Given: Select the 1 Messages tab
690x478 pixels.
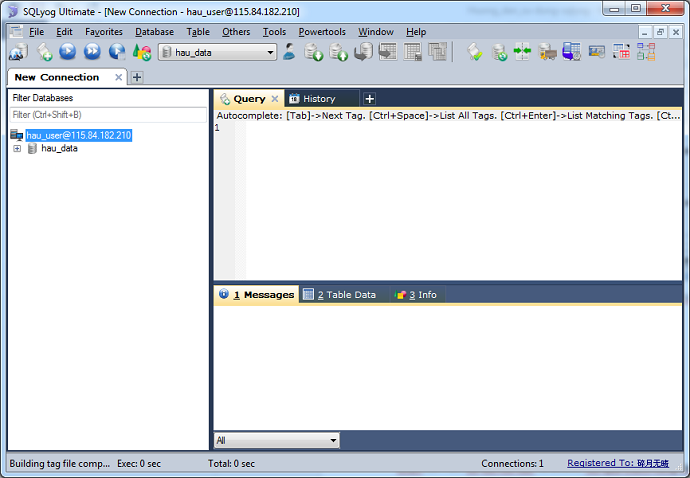Looking at the screenshot, I should [x=257, y=294].
